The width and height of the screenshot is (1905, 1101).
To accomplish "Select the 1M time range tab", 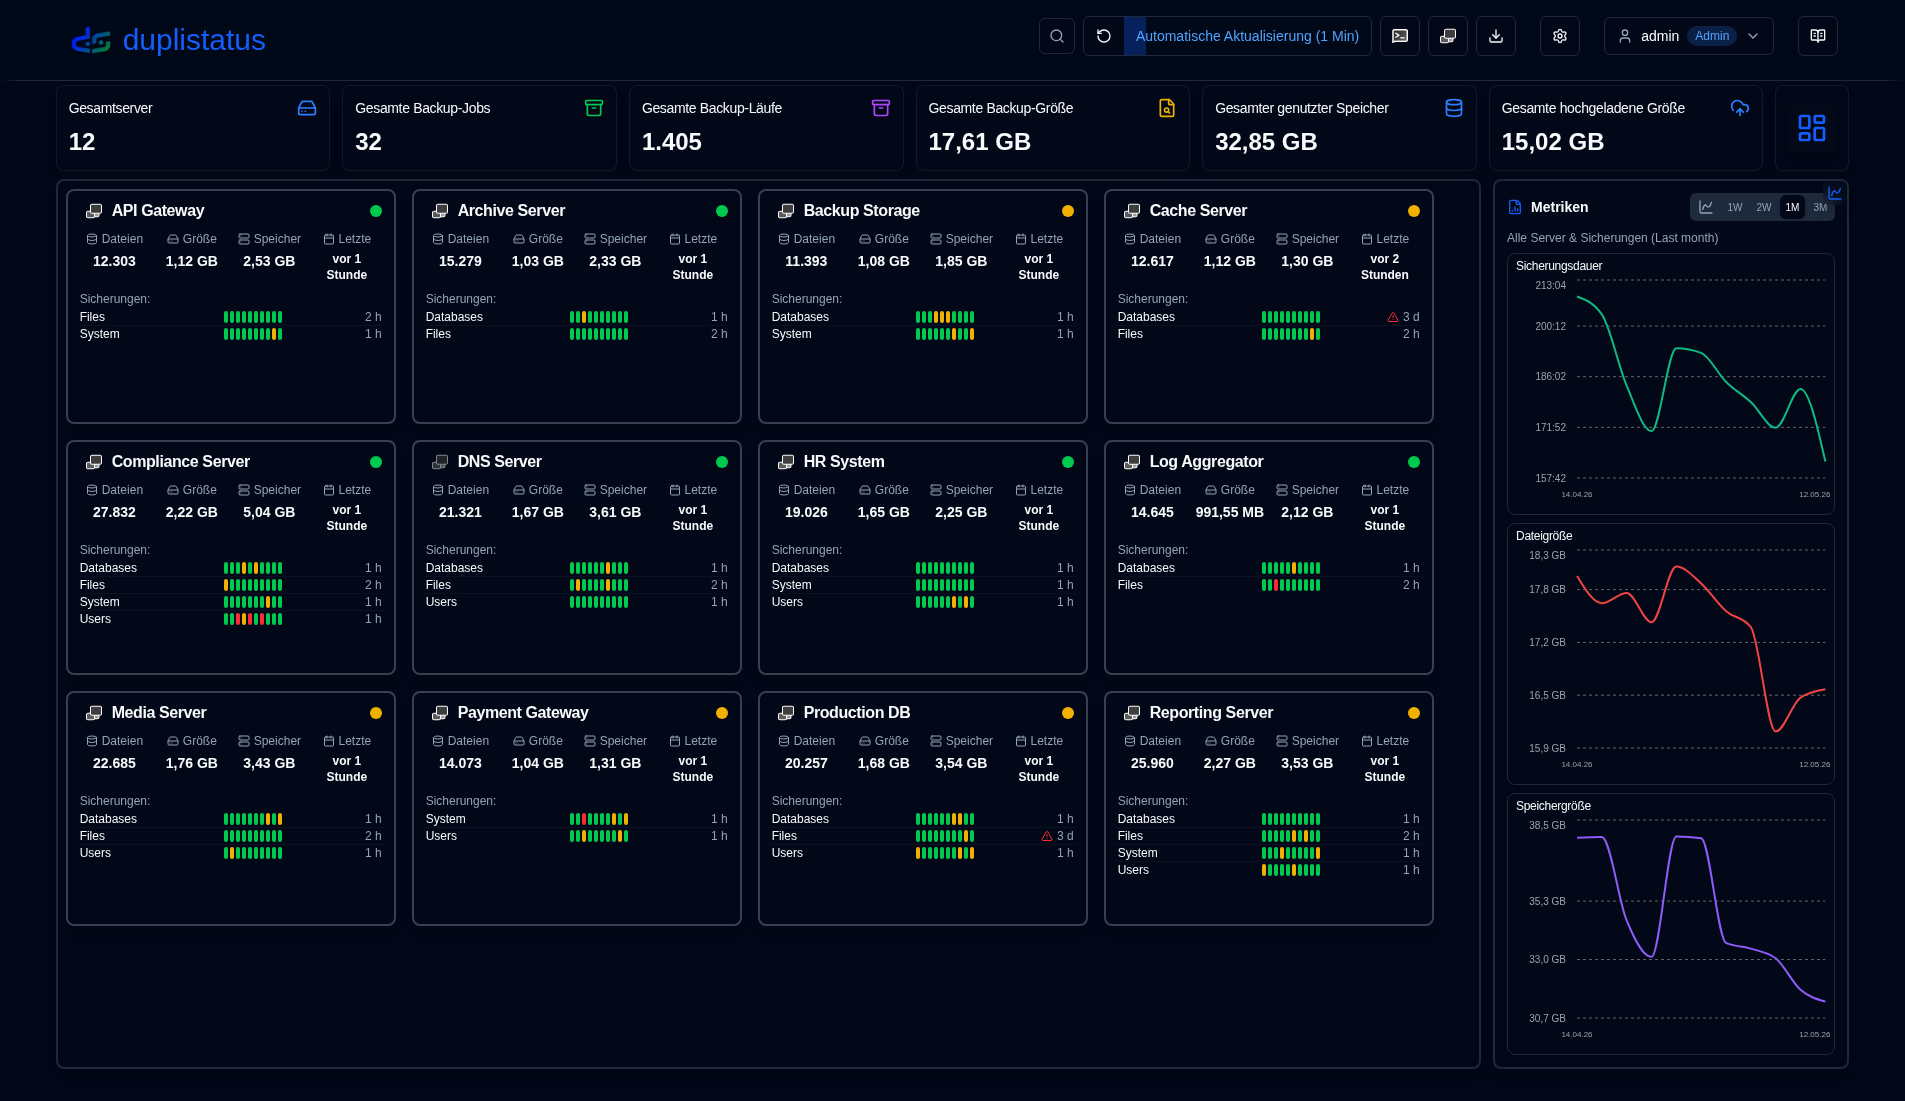I will 1792,207.
